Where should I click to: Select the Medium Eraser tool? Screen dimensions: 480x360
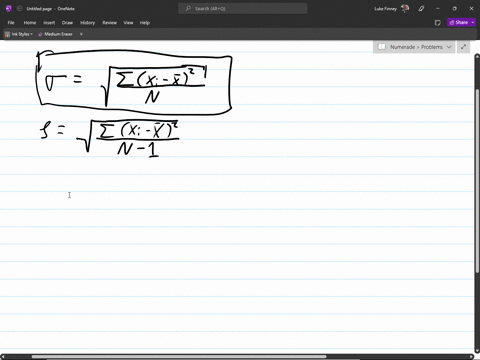click(56, 34)
